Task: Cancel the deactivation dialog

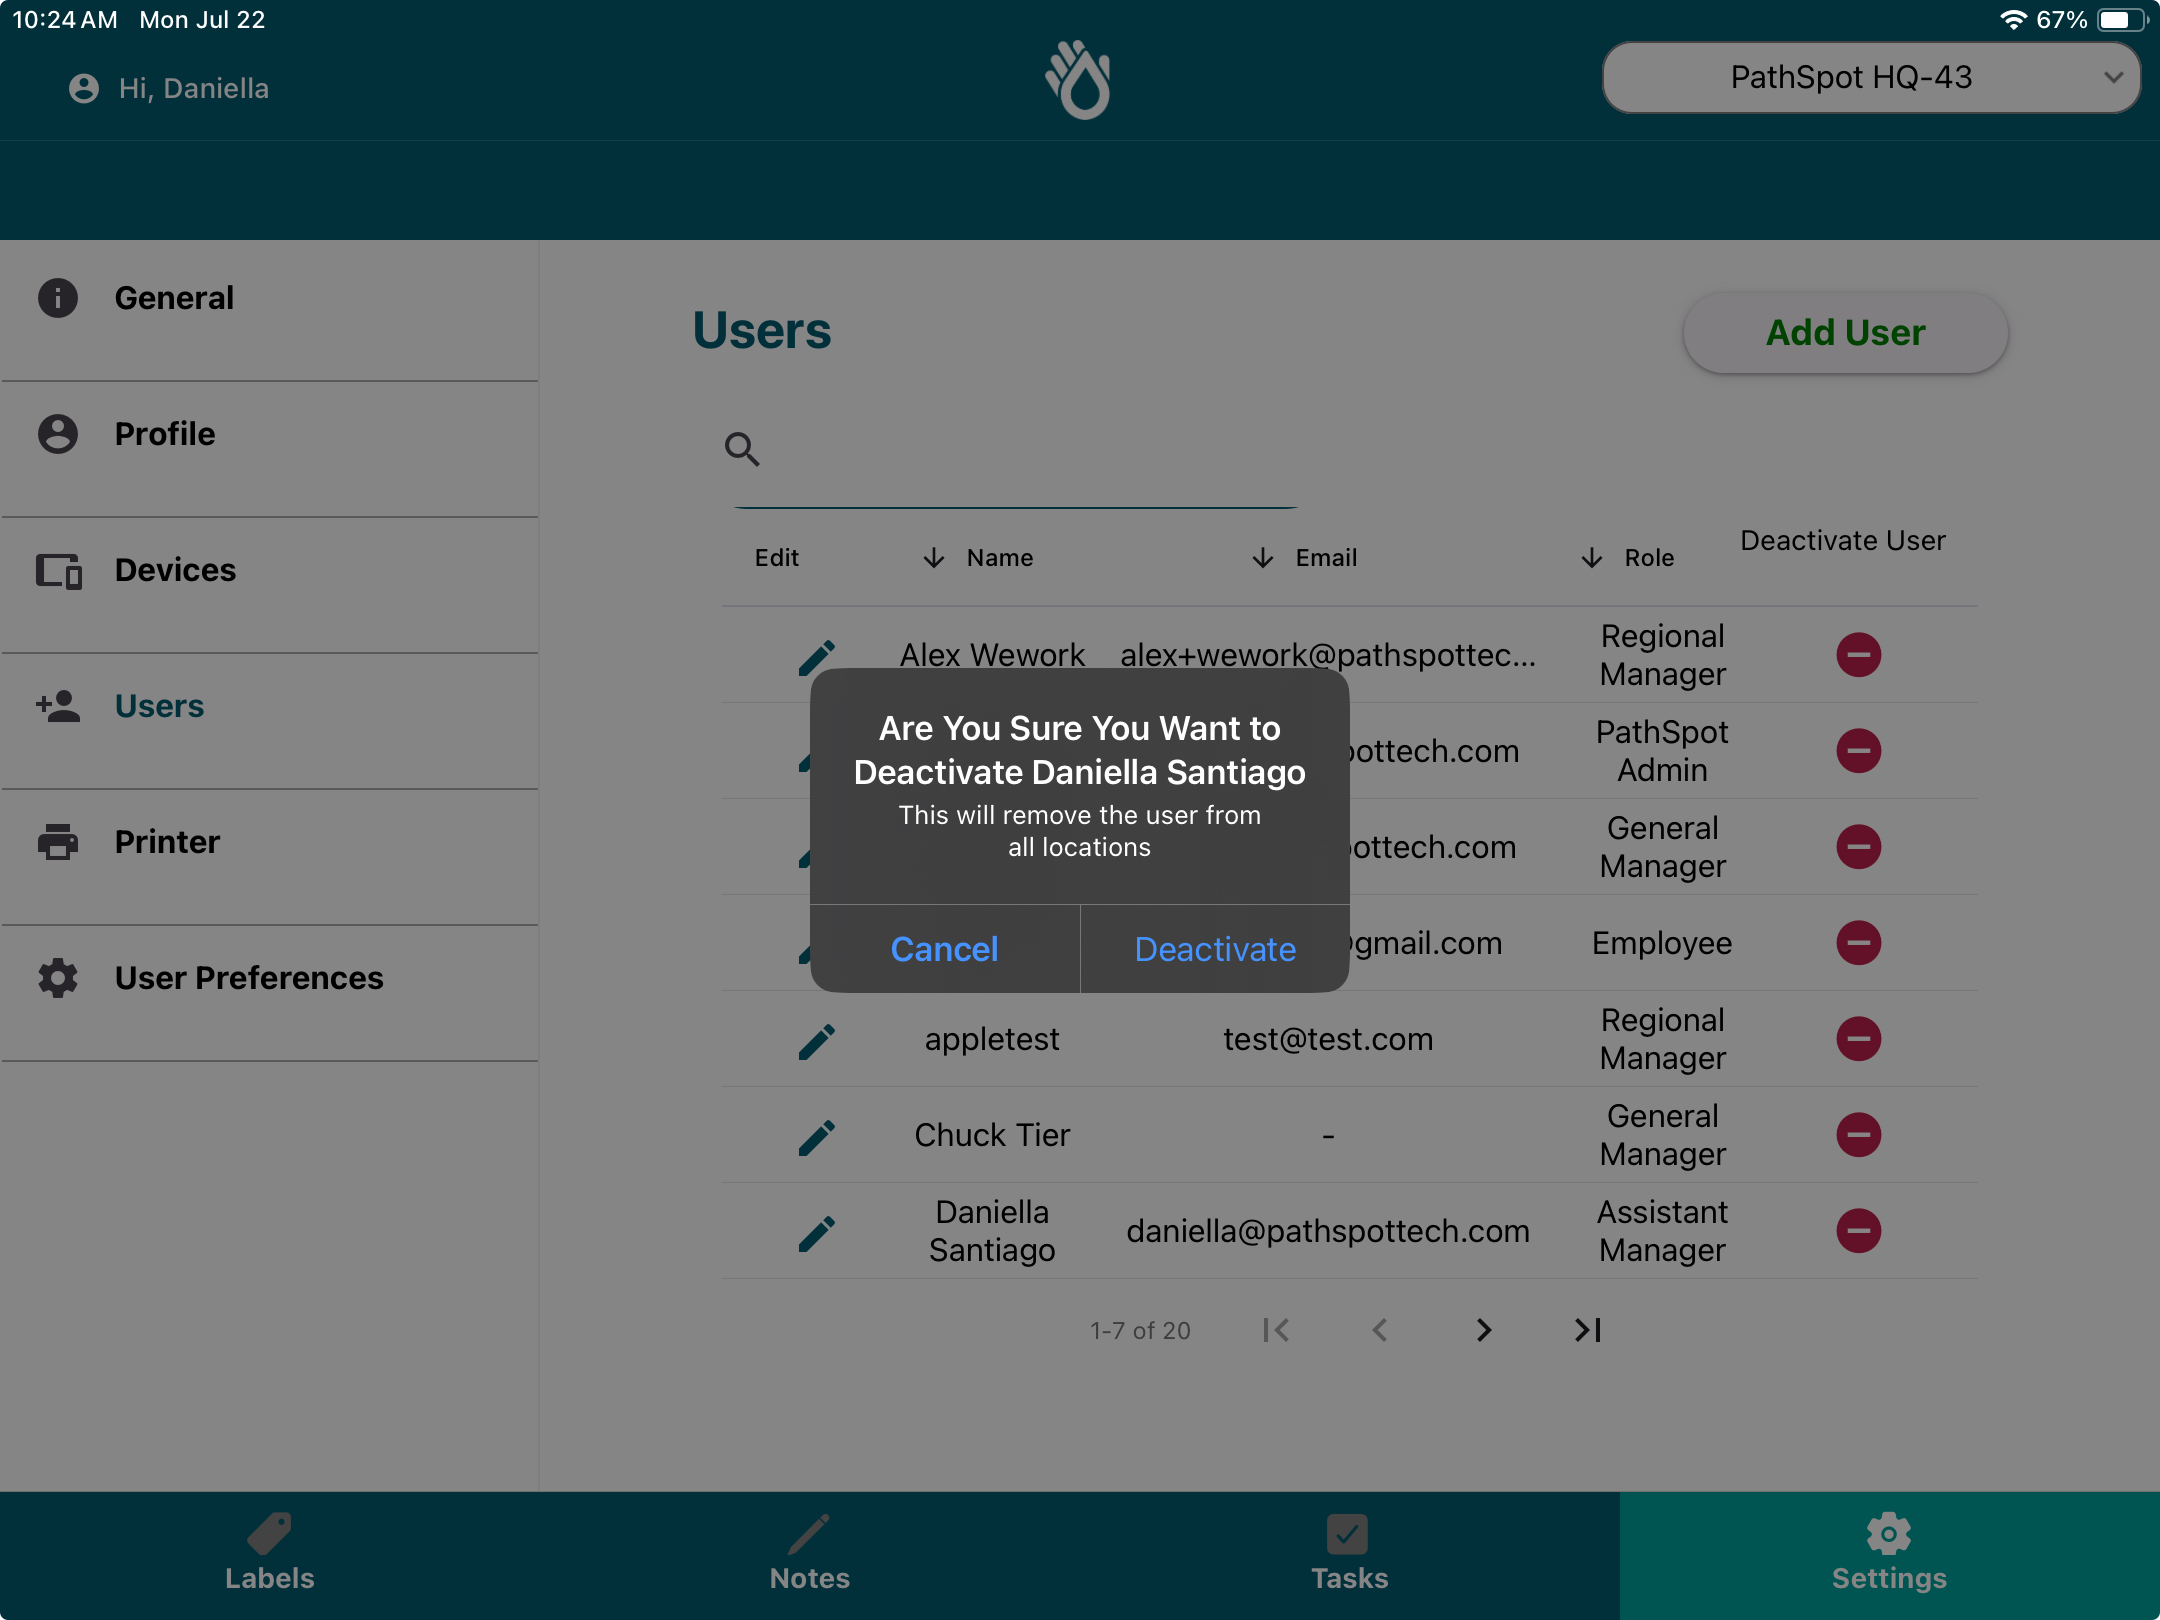Action: coord(945,949)
